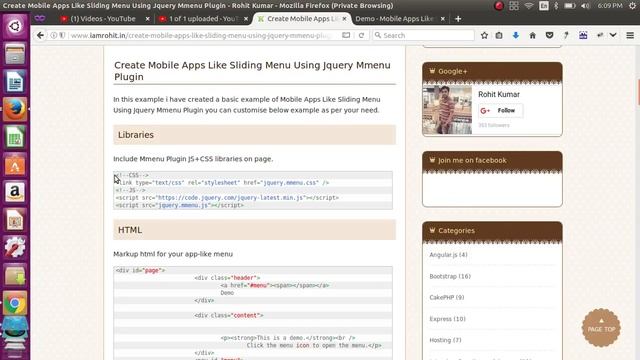Click the page vertical scrollbar thumb
640x360 pixels.
638,92
